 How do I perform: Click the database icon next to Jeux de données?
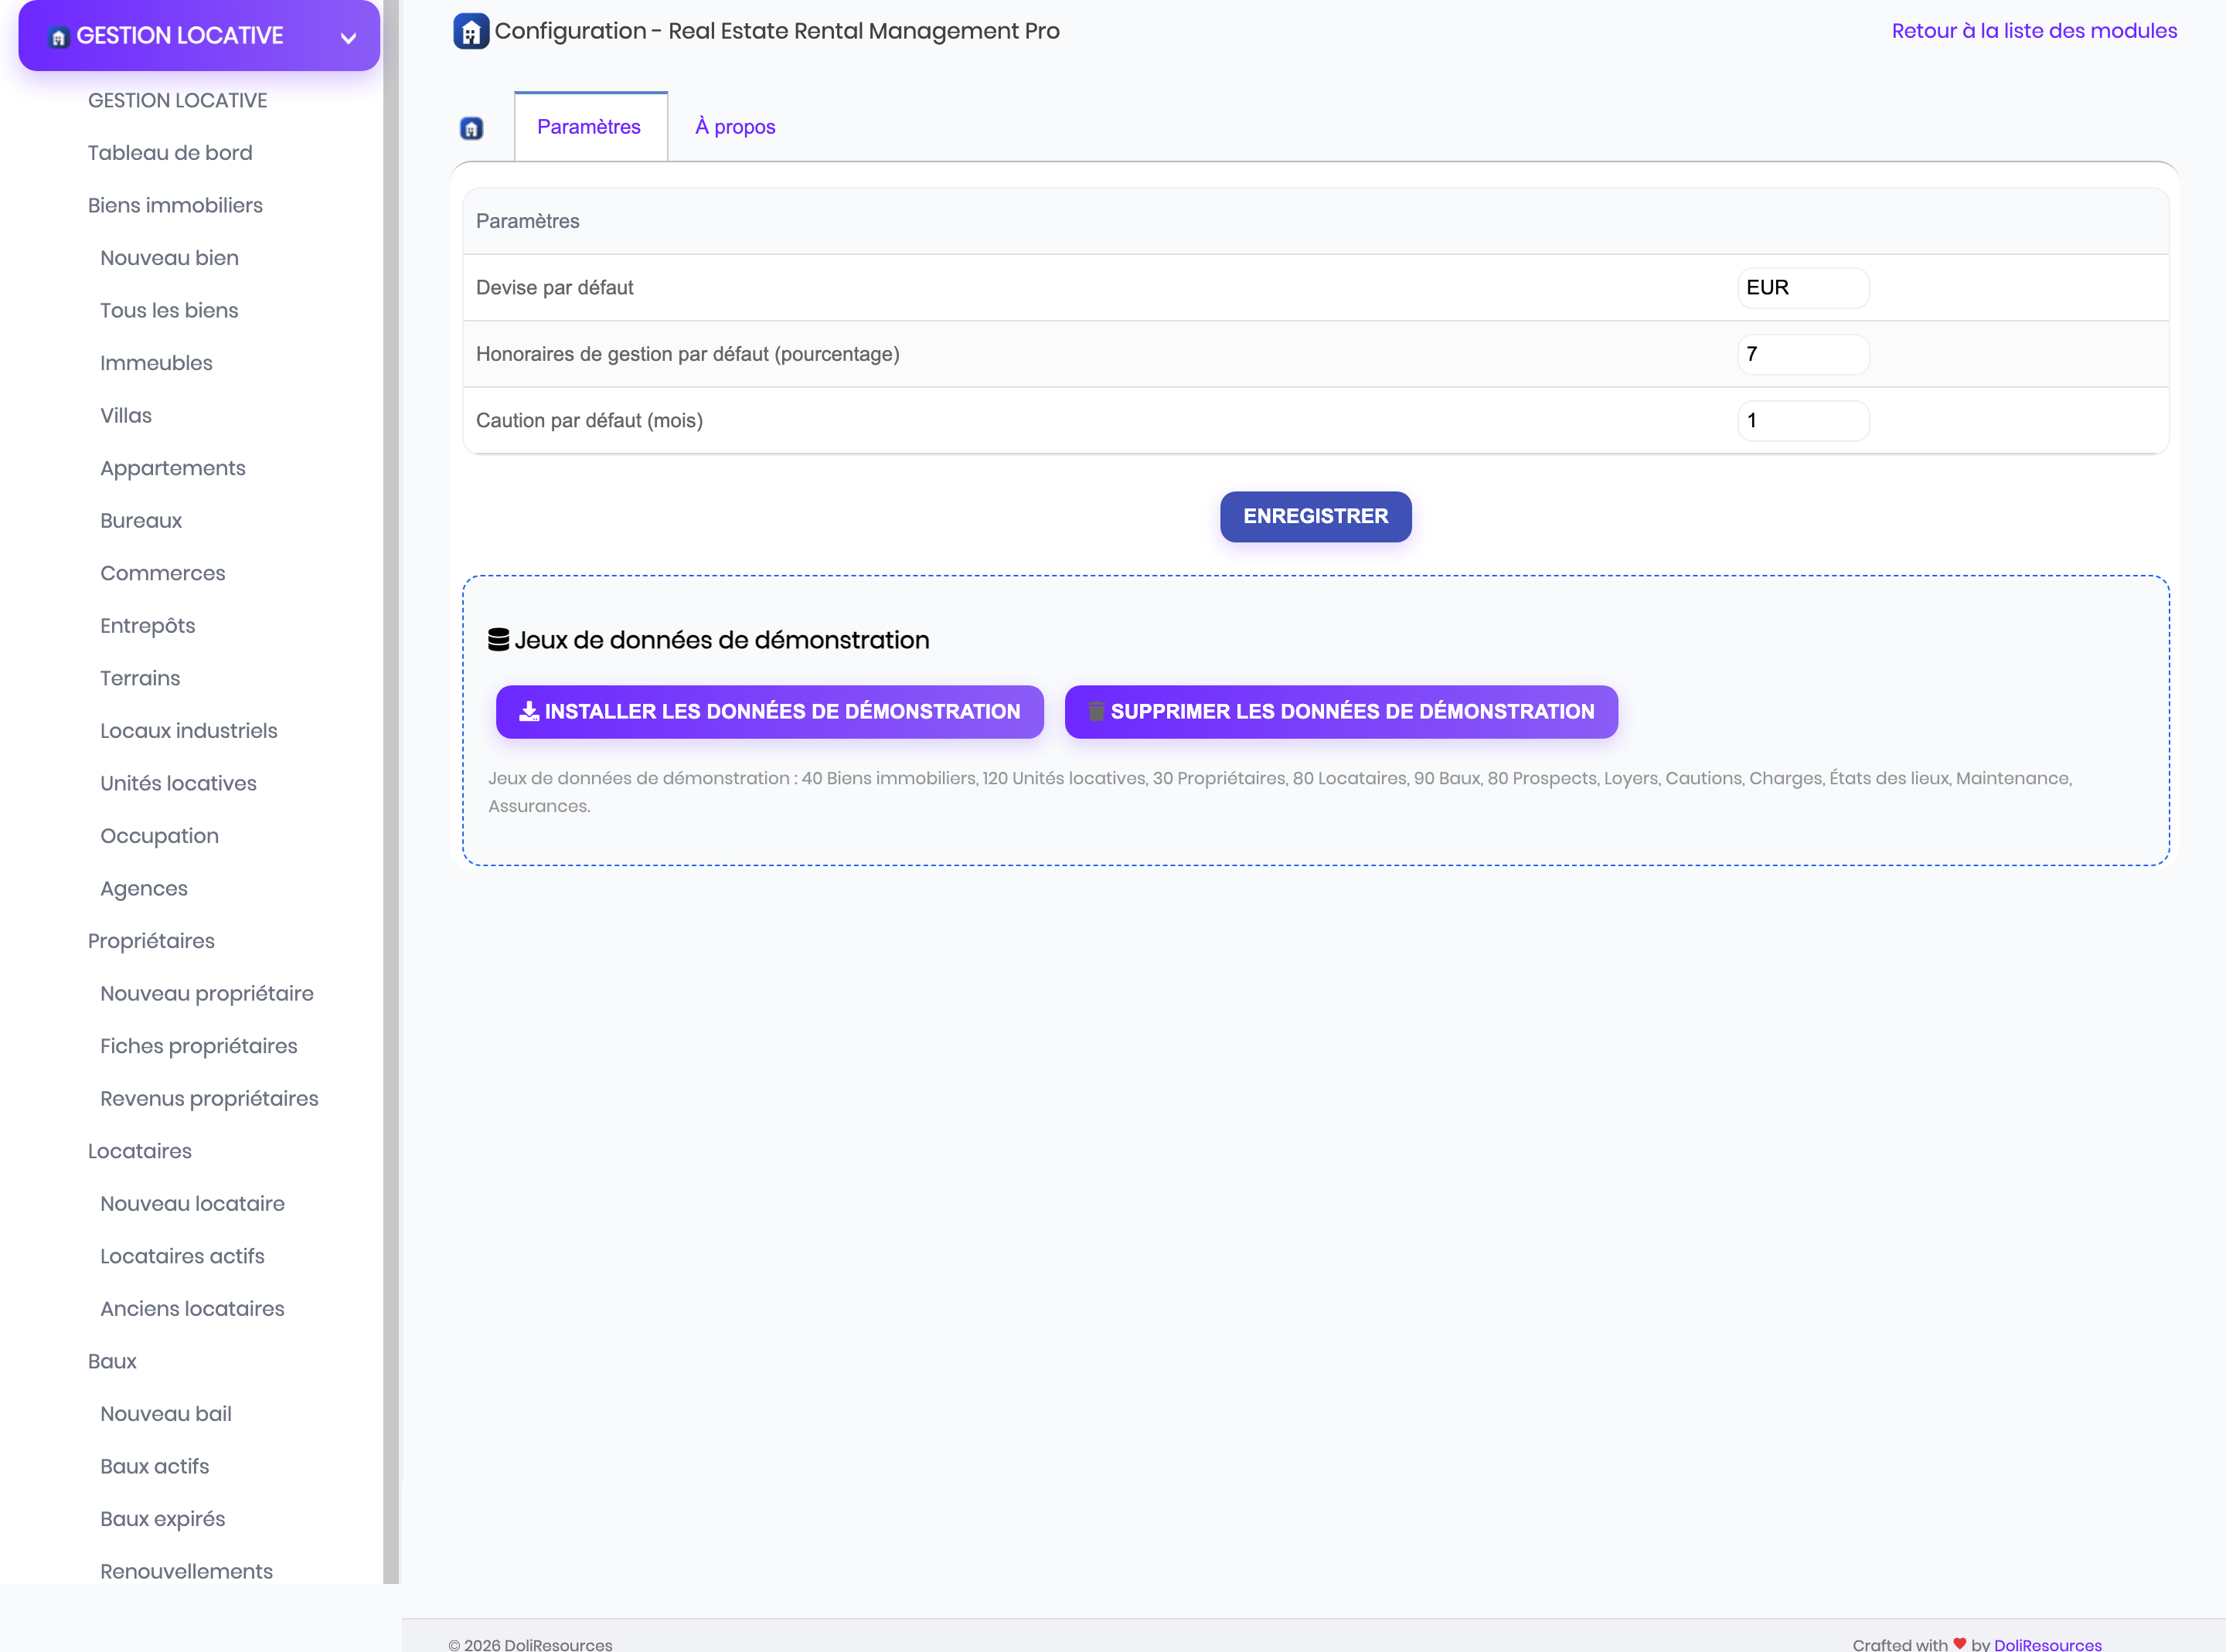point(498,640)
